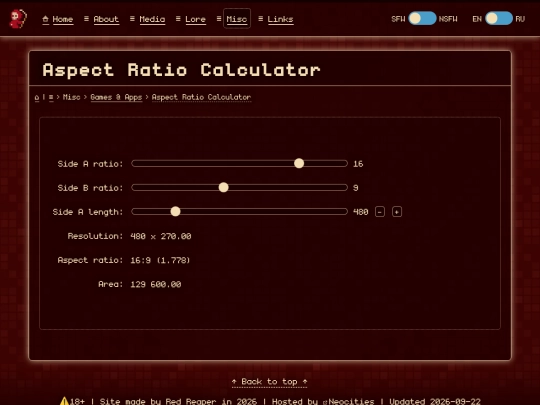The height and width of the screenshot is (405, 540).
Task: Click the Aspect Ratio Calculator breadcrumb link
Action: tap(201, 97)
